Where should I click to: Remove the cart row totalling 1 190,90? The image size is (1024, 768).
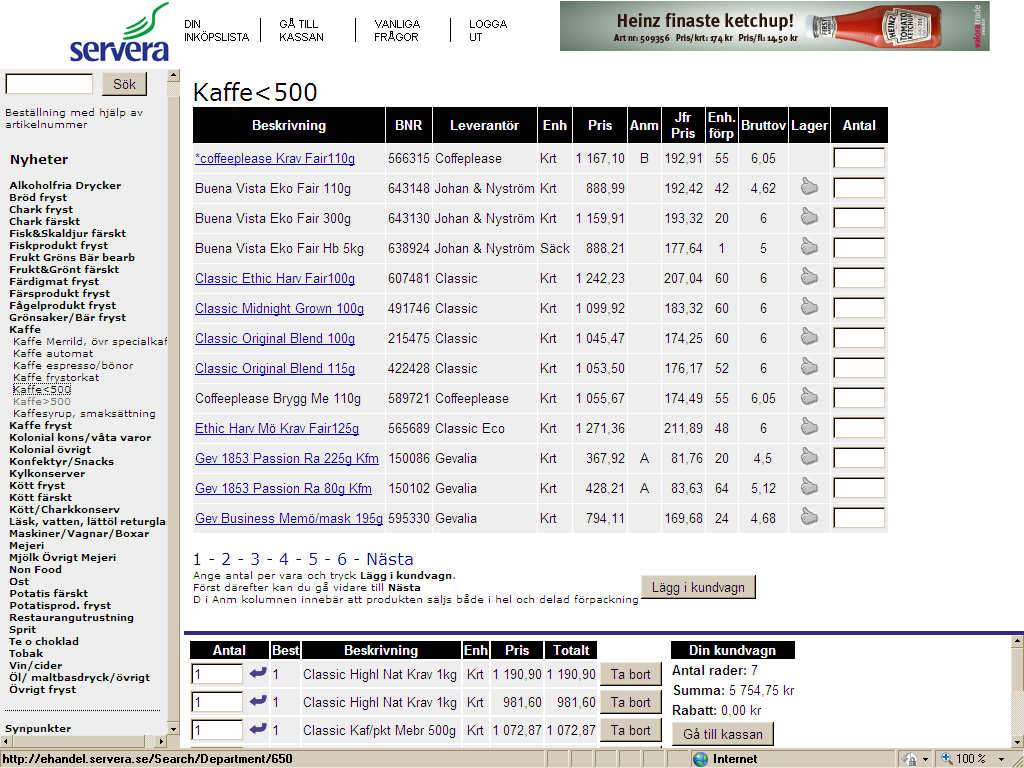pos(630,675)
